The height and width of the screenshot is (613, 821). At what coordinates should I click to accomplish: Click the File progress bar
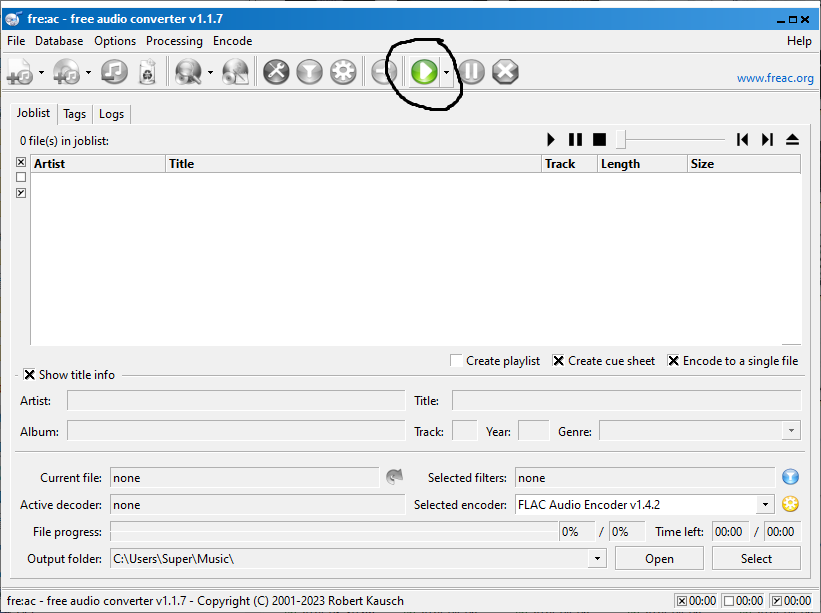(334, 531)
